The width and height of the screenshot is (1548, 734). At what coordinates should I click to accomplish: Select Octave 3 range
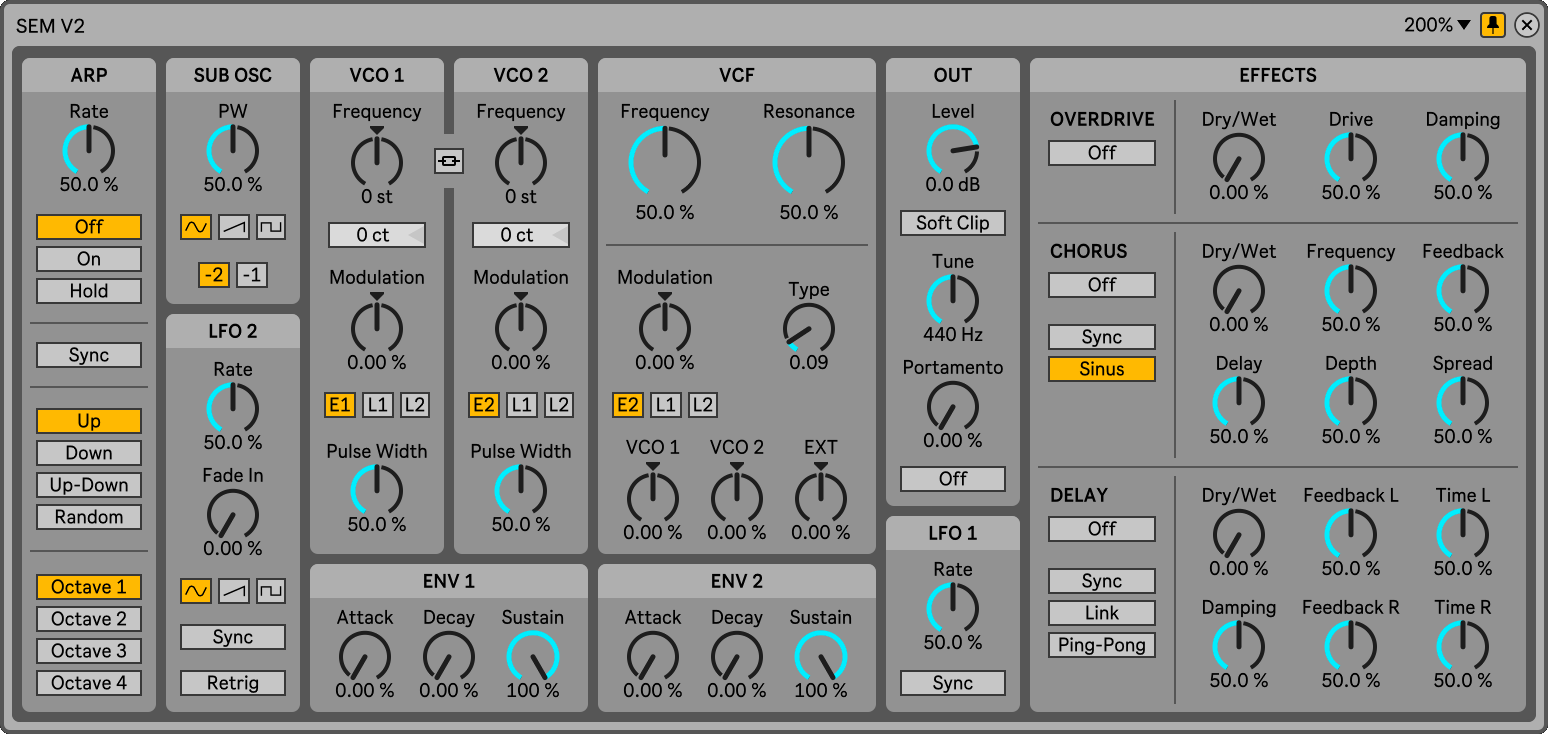click(89, 651)
